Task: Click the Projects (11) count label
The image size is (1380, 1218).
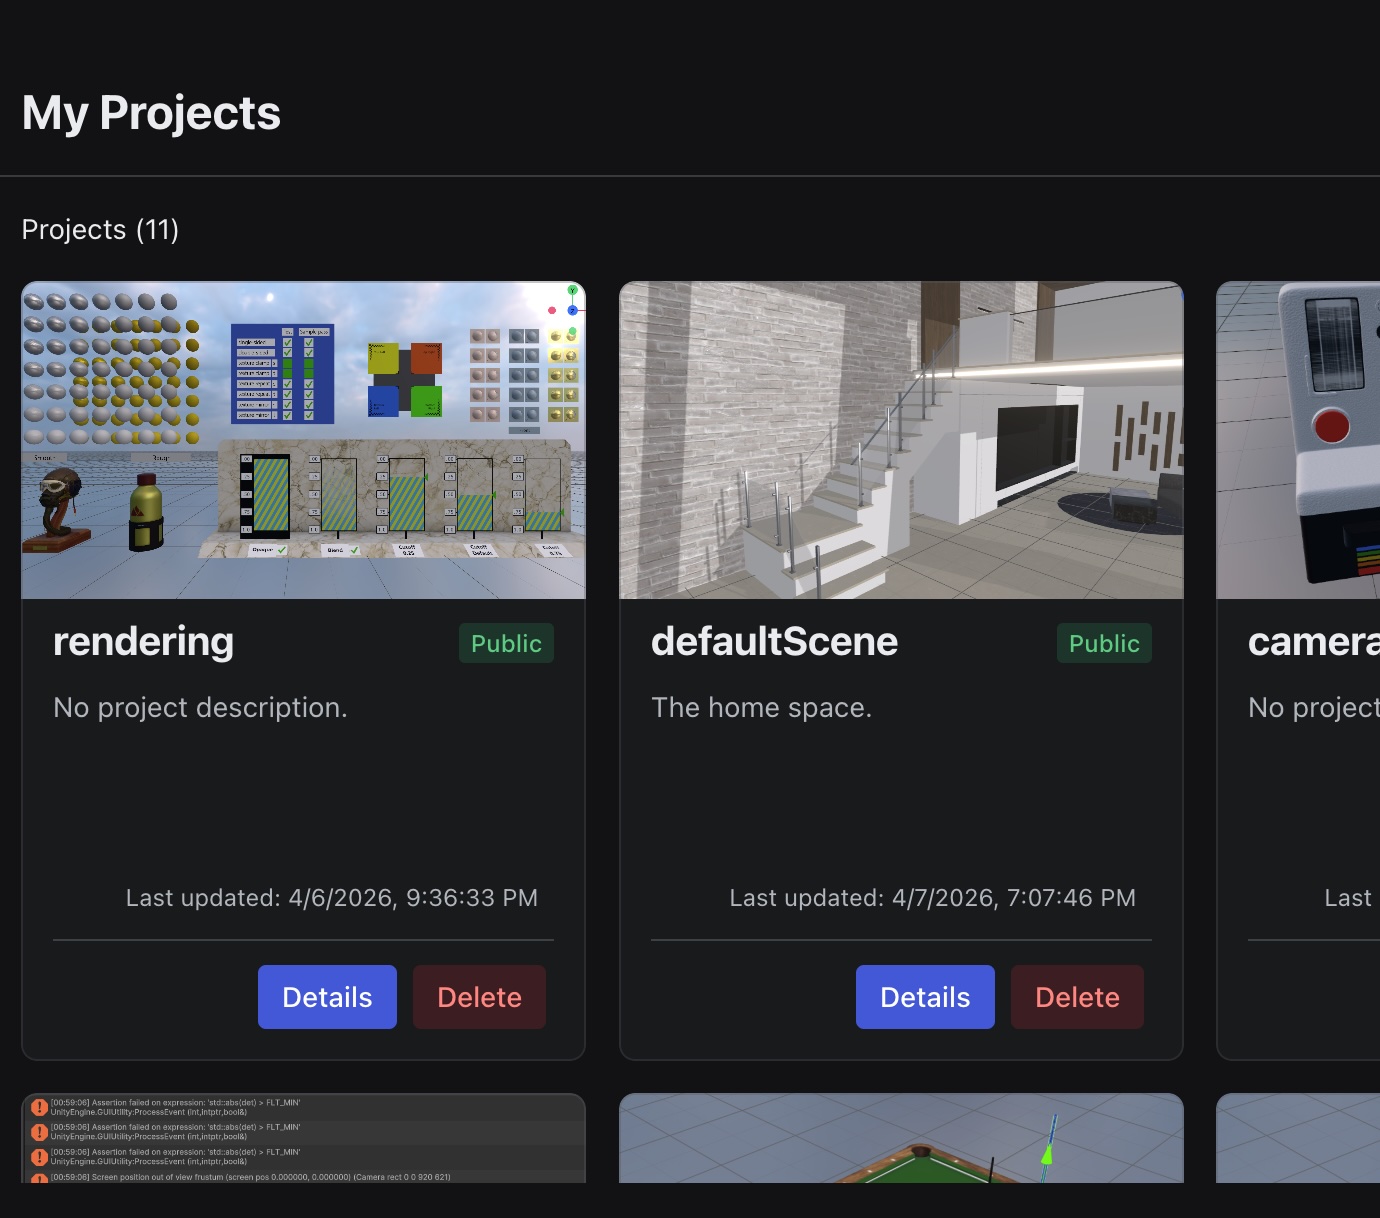Action: (x=100, y=230)
